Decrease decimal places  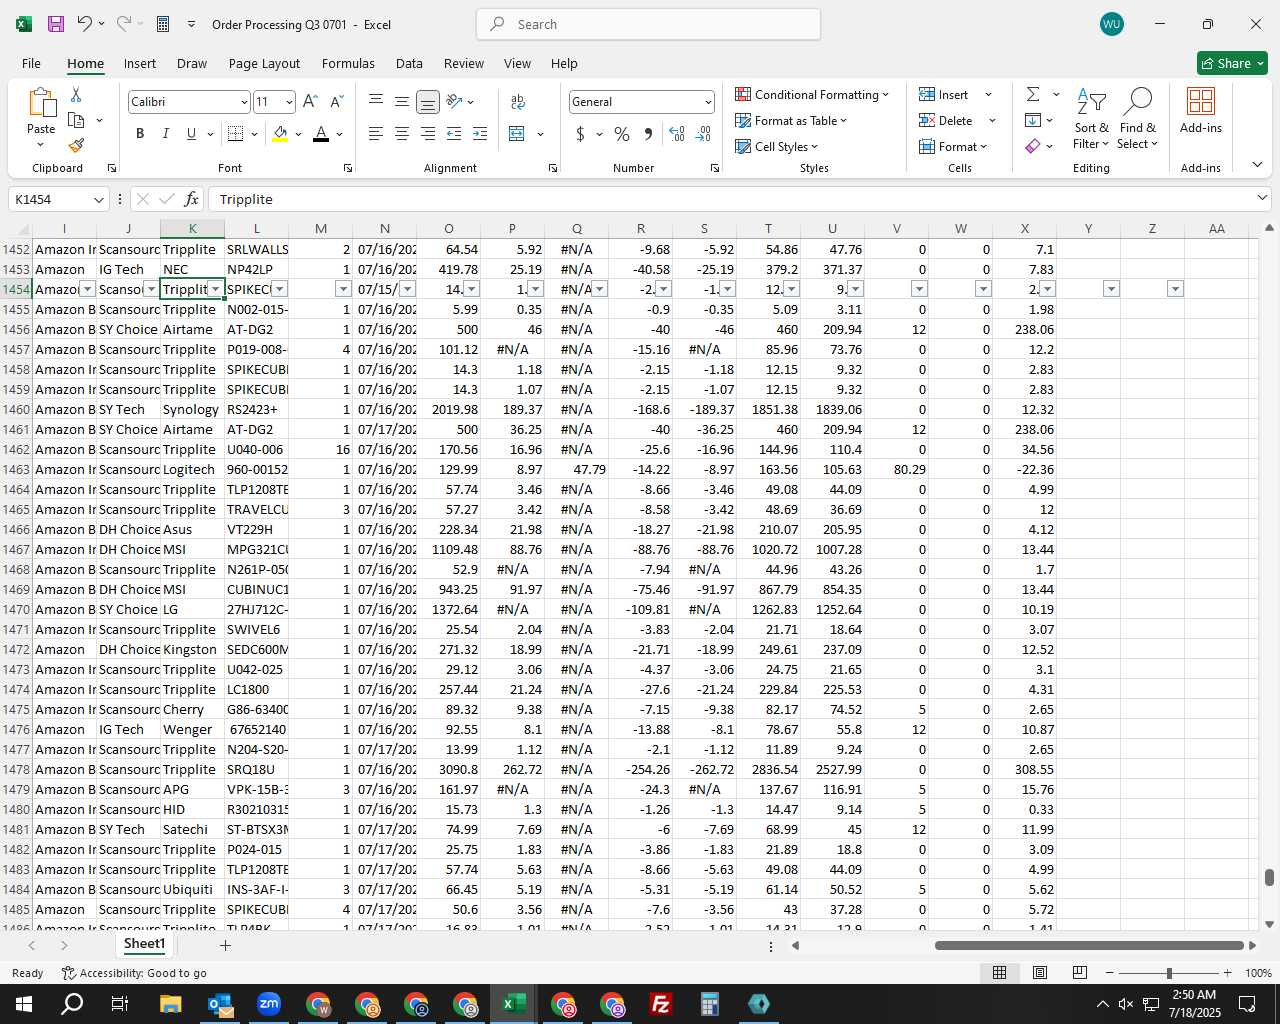coord(703,134)
